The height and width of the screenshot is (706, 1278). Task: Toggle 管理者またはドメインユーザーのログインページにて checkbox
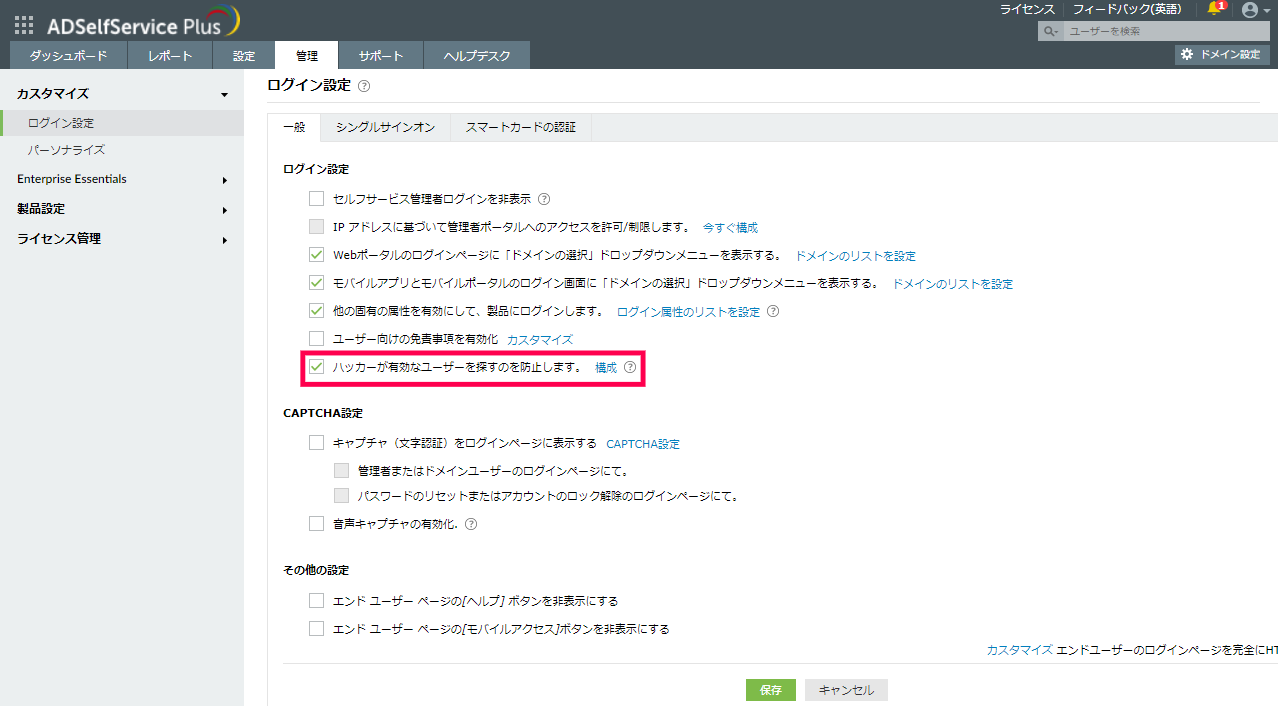(342, 470)
